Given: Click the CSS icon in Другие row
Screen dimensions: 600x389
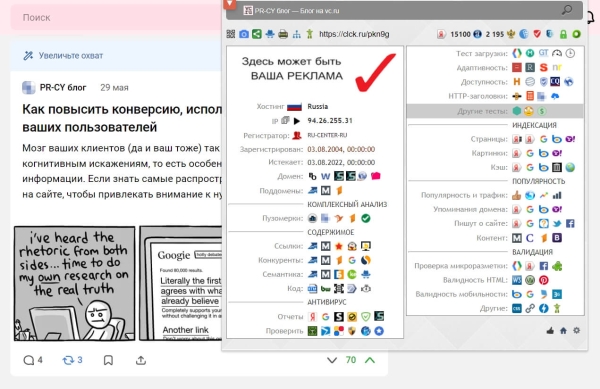Looking at the screenshot, I should tap(517, 308).
